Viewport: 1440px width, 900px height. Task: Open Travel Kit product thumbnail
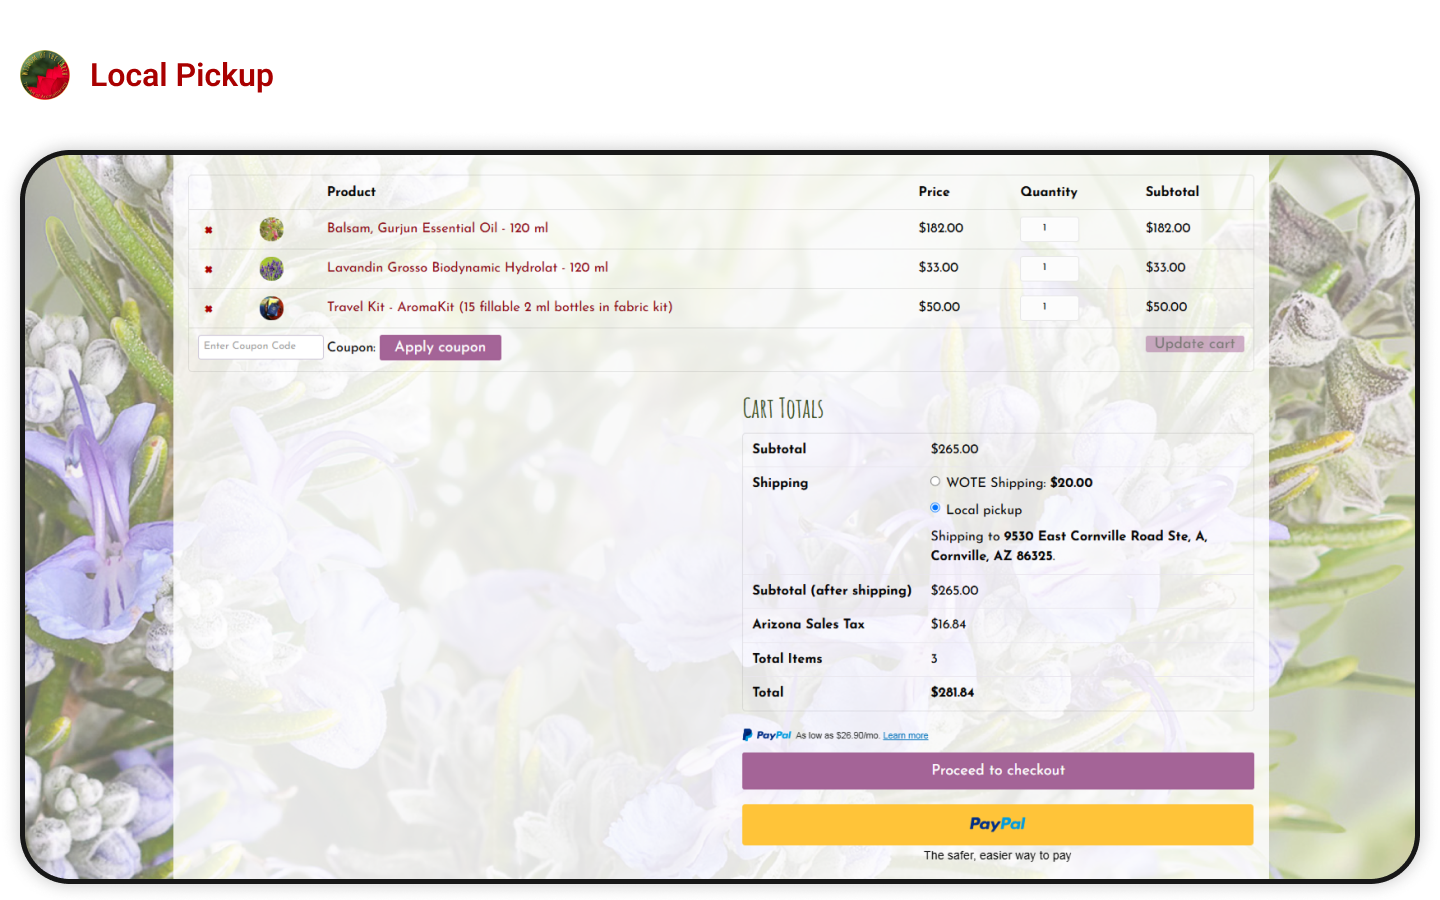[271, 308]
